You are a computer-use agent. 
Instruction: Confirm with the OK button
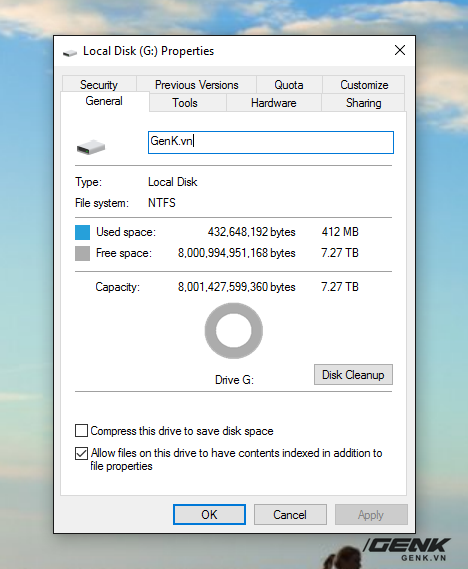pyautogui.click(x=209, y=514)
